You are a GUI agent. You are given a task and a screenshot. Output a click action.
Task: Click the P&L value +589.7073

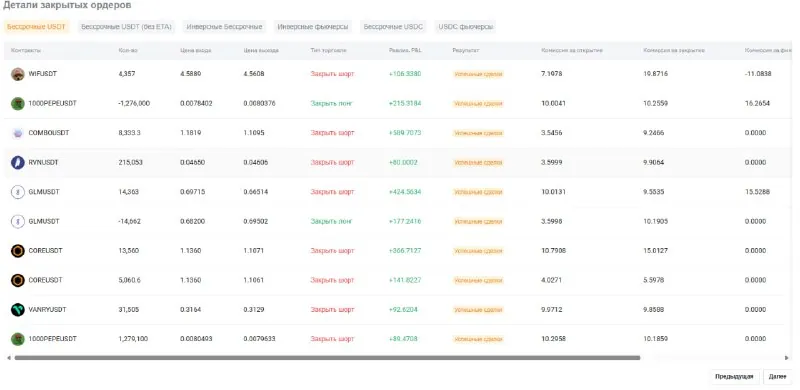(405, 133)
